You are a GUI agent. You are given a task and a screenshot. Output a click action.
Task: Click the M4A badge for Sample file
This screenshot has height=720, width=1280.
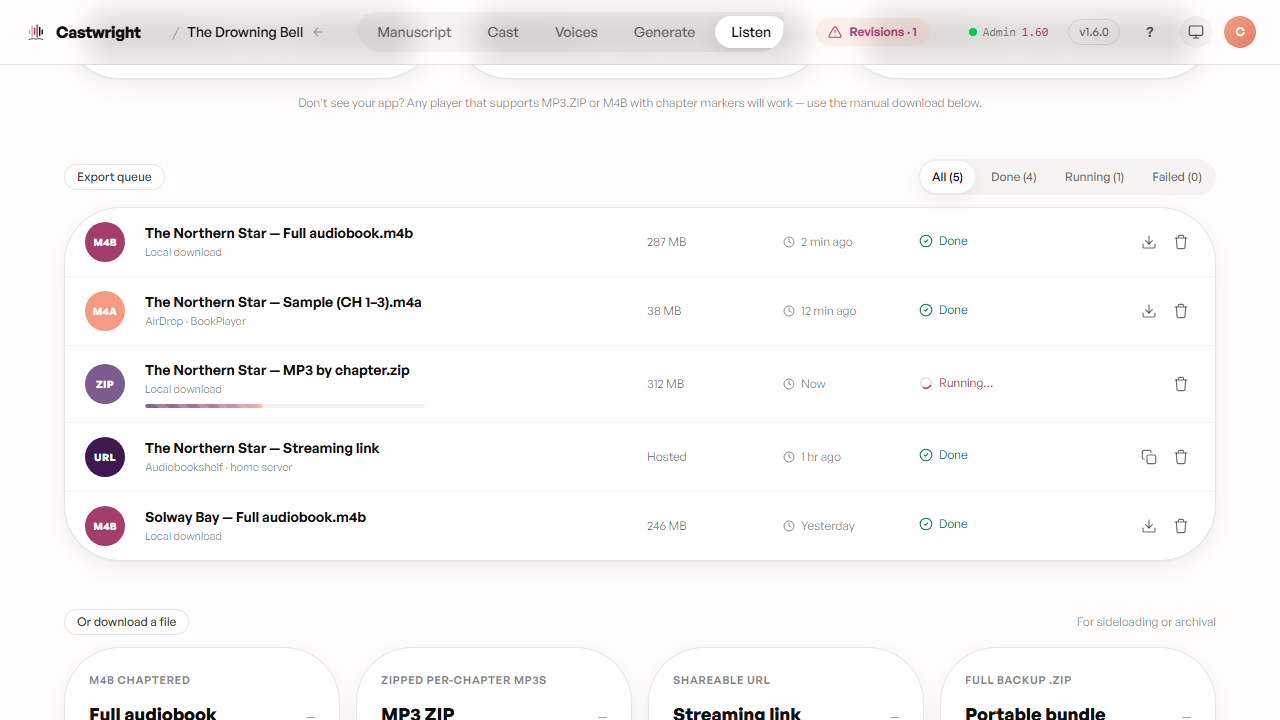click(x=105, y=311)
